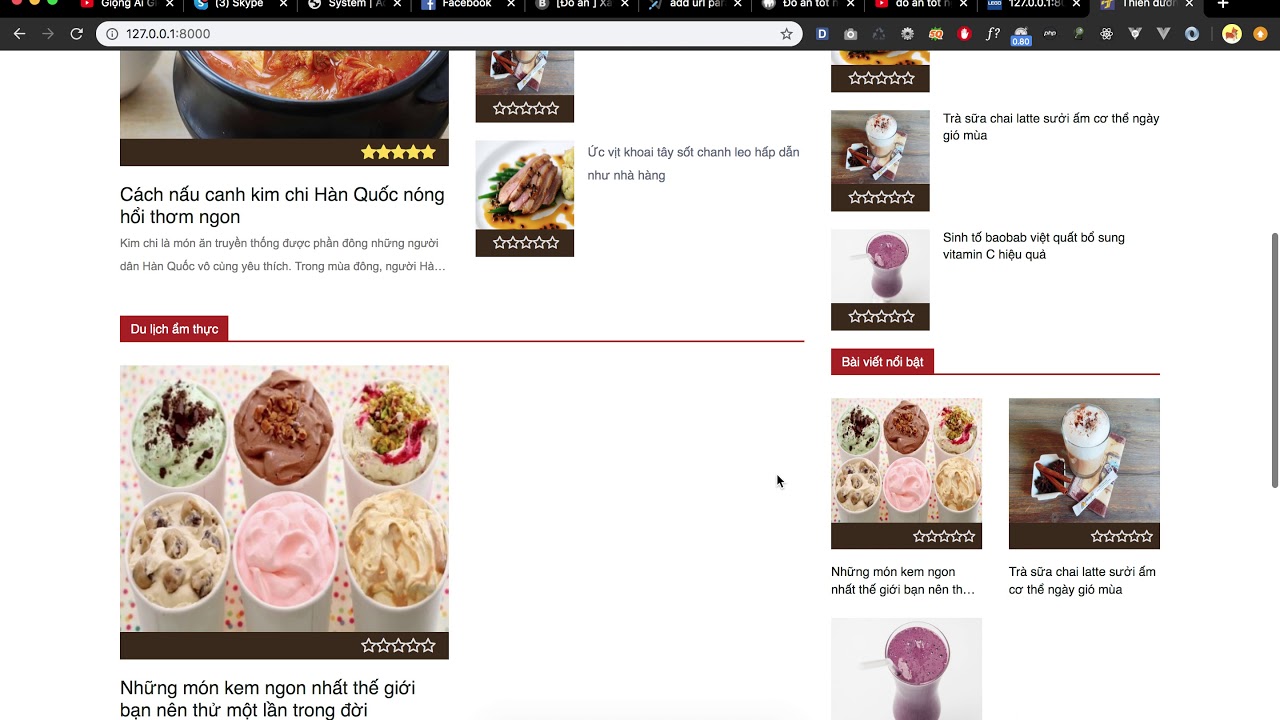Open the gear extension icon
Image resolution: width=1280 pixels, height=720 pixels.
click(x=907, y=34)
